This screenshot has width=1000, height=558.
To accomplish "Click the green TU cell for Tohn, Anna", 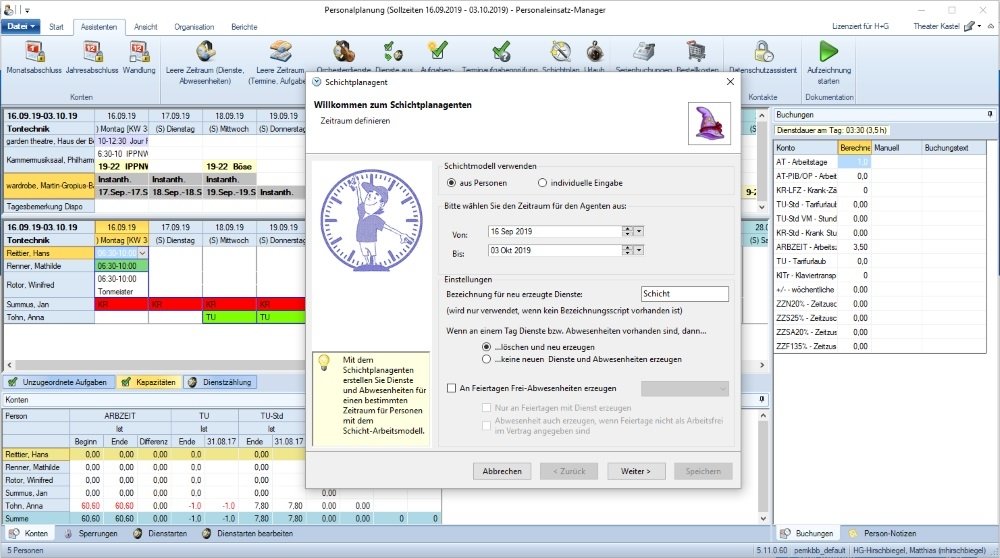I will point(229,317).
